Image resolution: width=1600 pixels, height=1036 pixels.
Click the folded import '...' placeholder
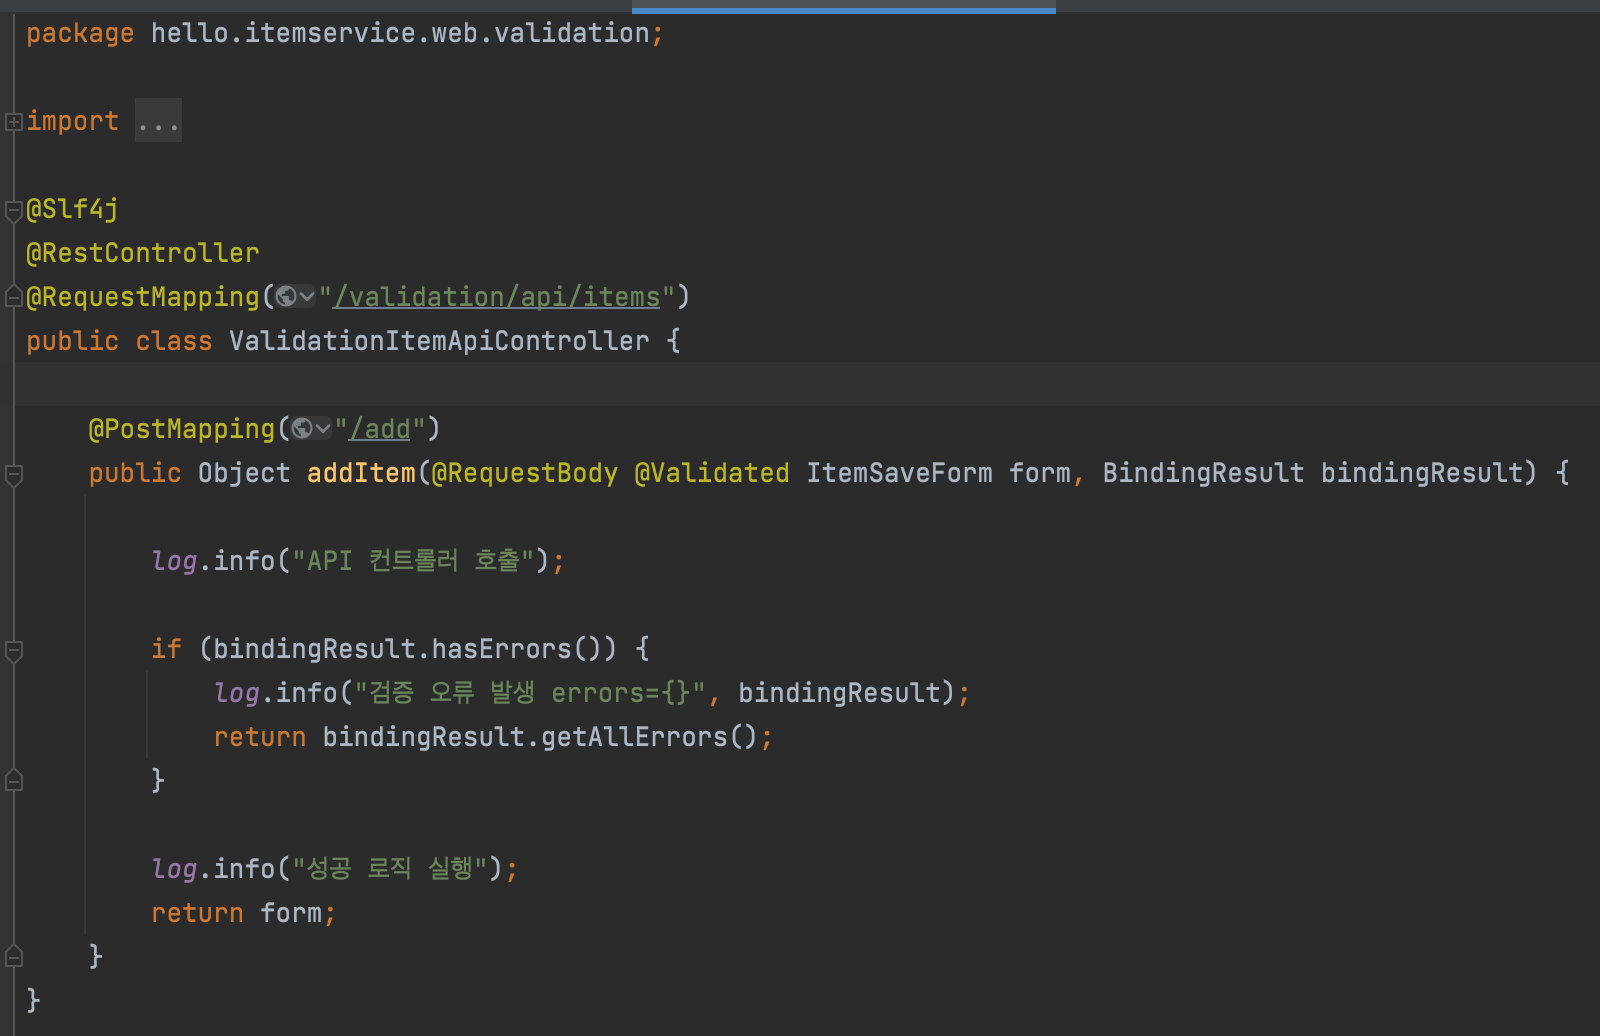click(158, 121)
